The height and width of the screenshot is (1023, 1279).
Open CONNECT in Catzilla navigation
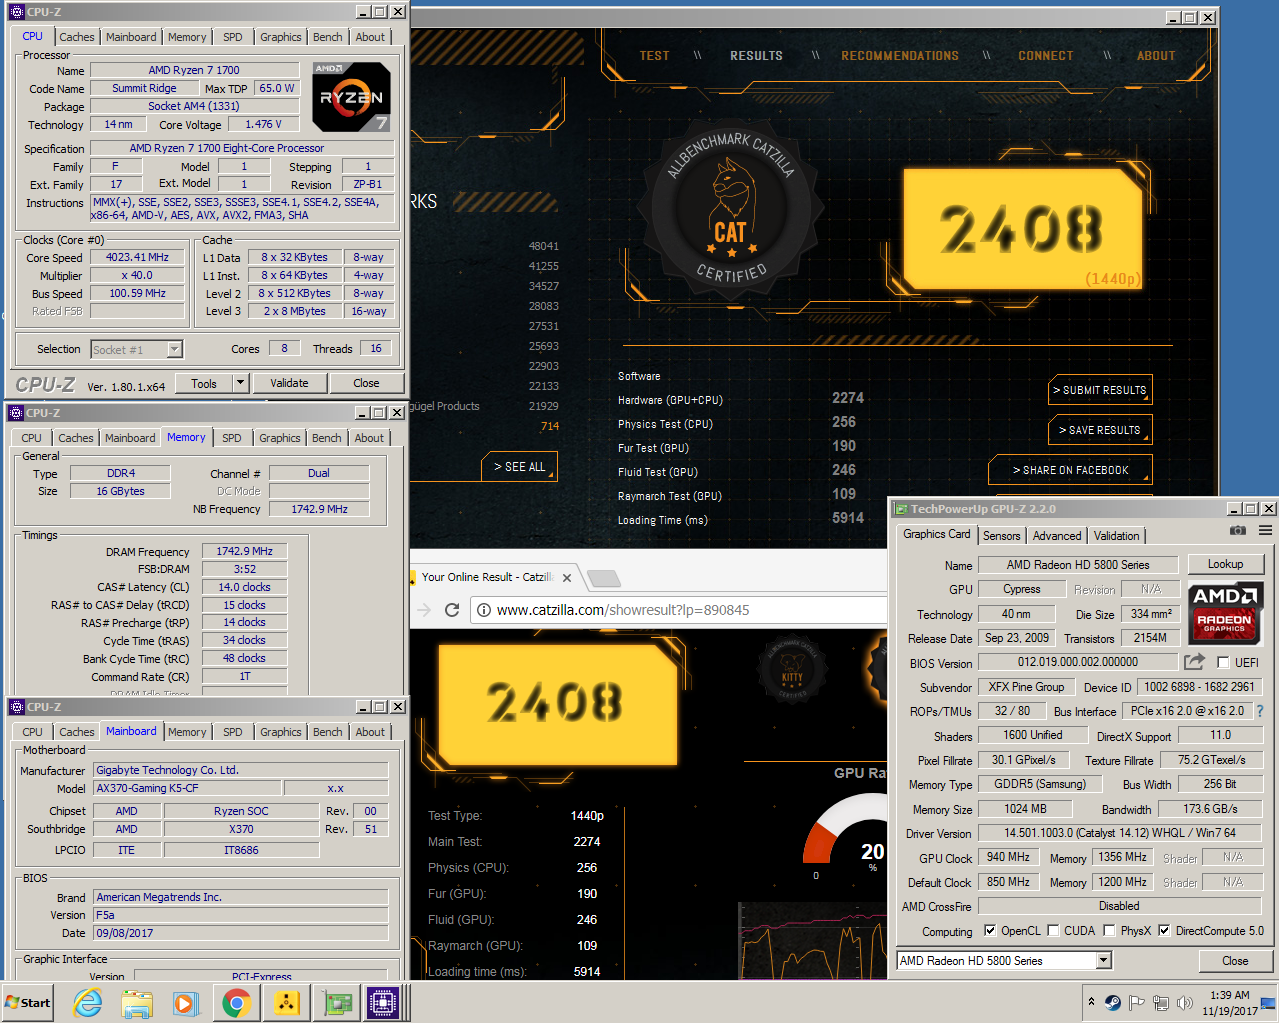1046,56
